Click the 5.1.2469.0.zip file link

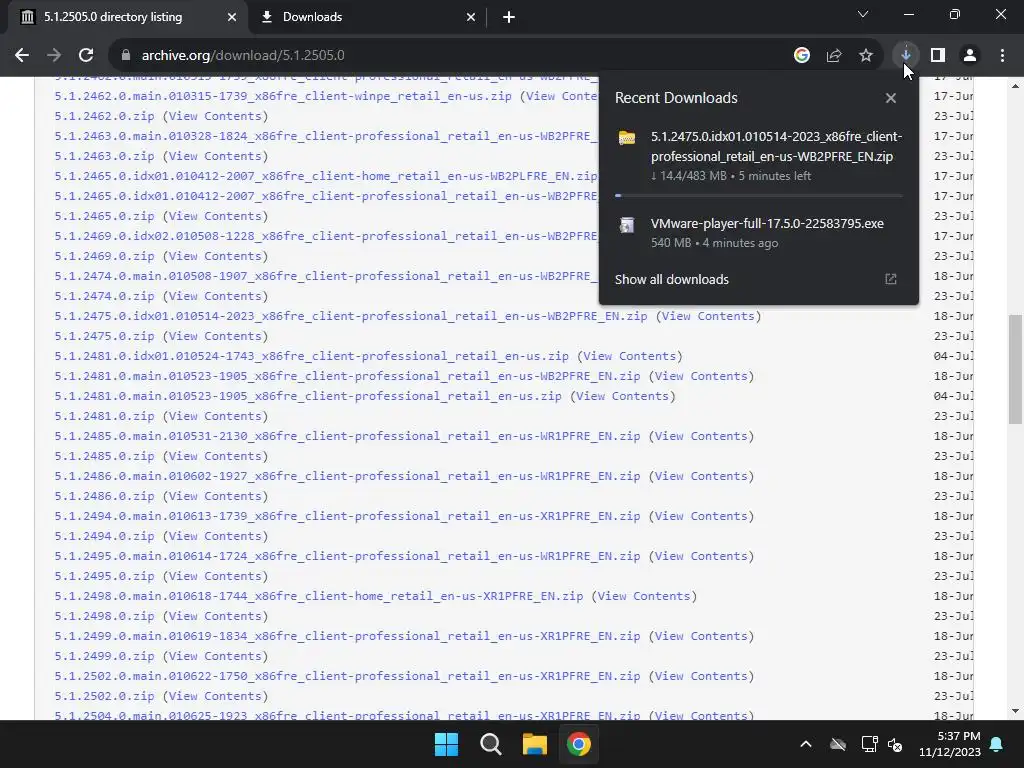104,256
